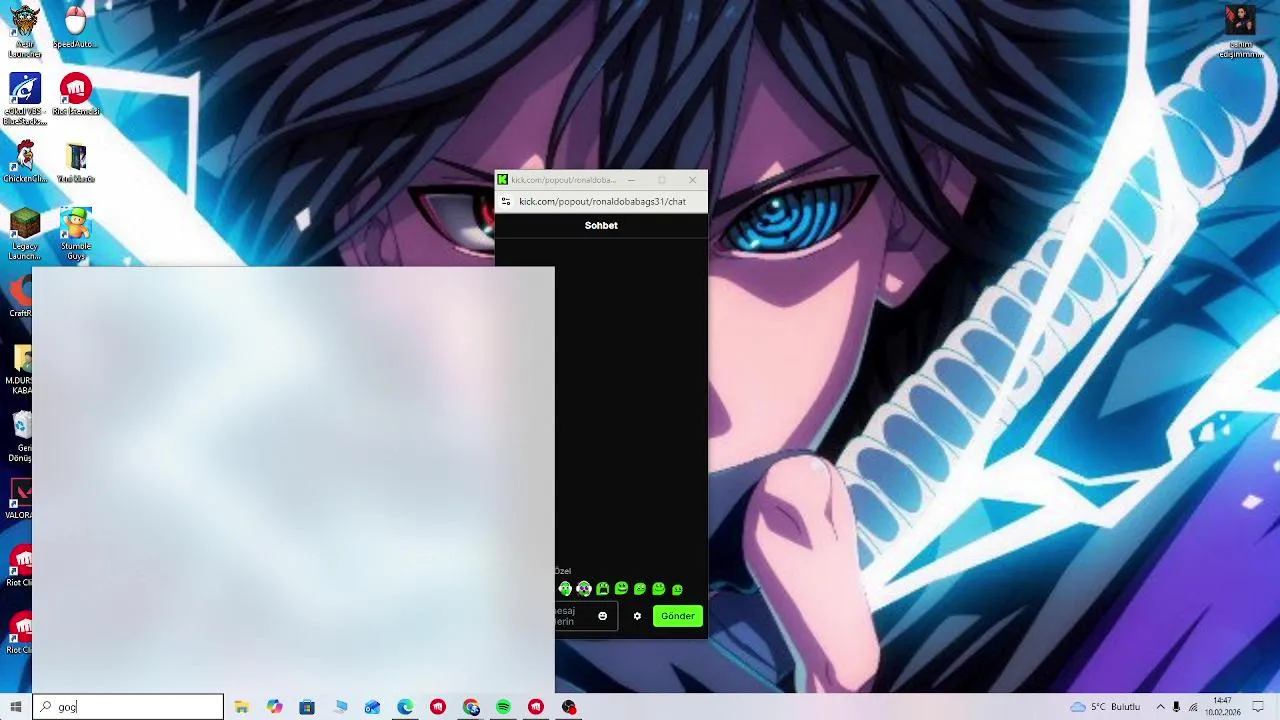Select VALORANT desktop shortcut
The image size is (1280, 720).
click(x=19, y=499)
